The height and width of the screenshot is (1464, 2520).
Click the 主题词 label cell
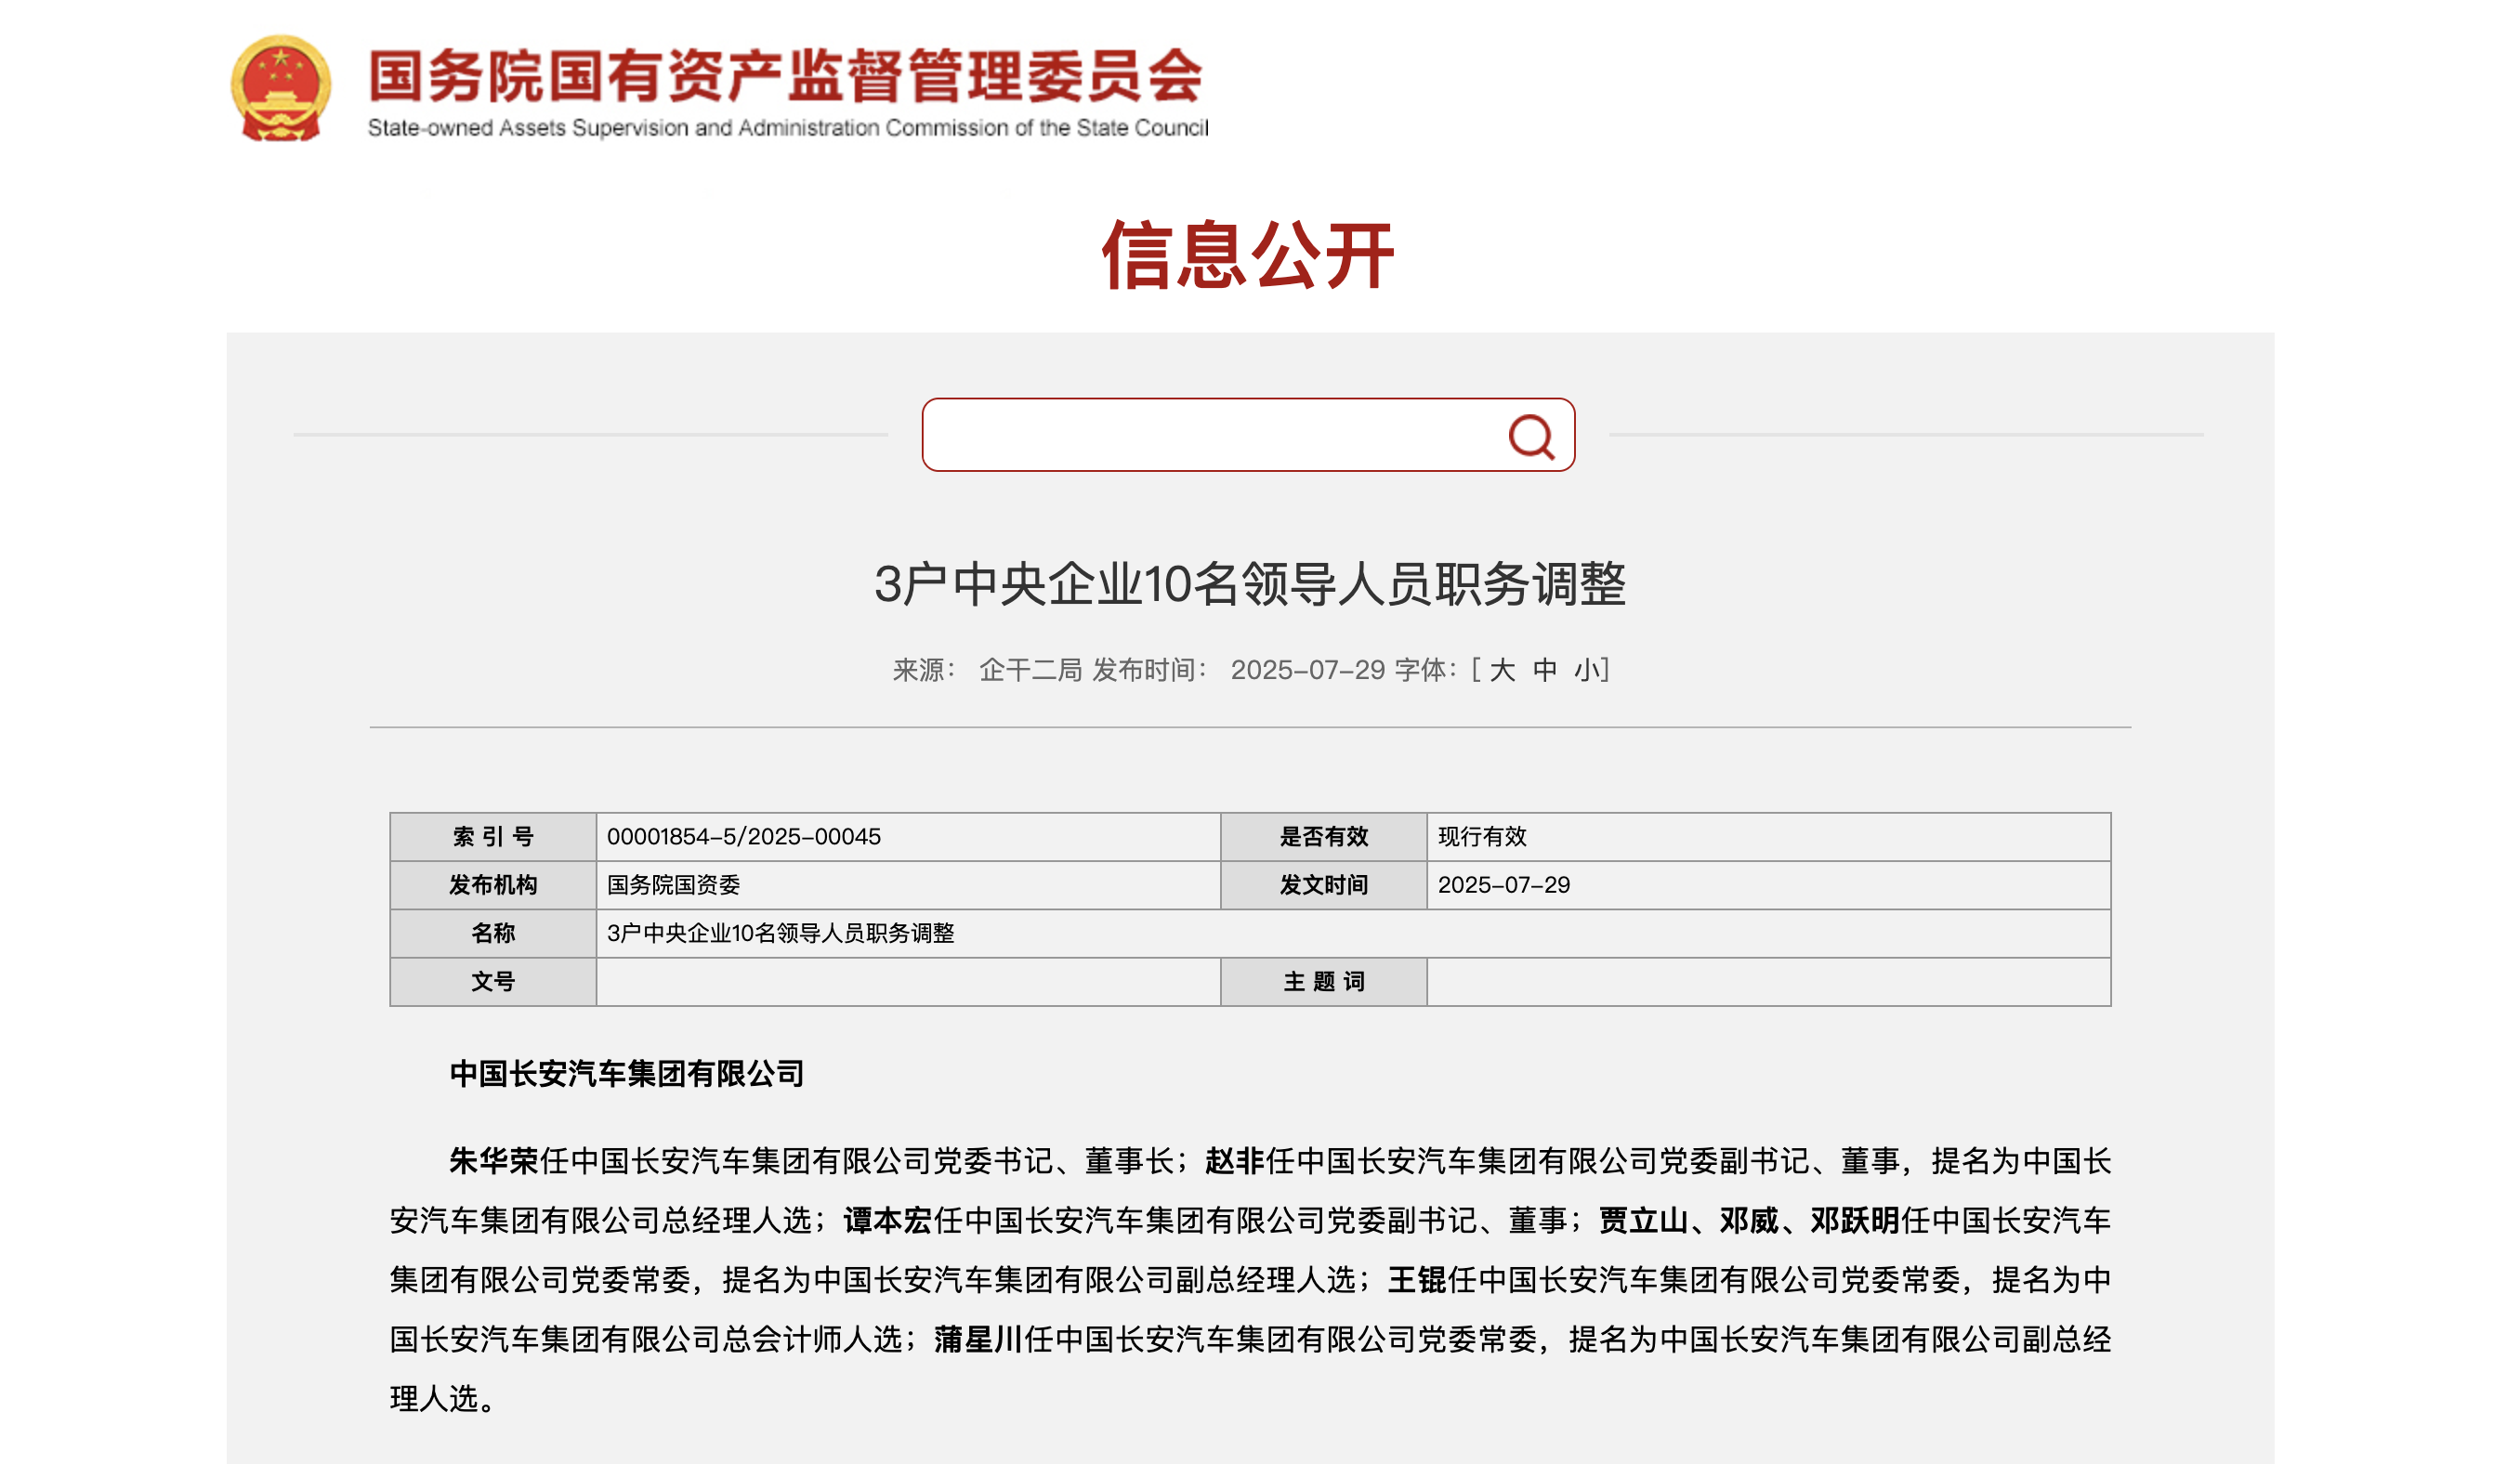[1323, 982]
